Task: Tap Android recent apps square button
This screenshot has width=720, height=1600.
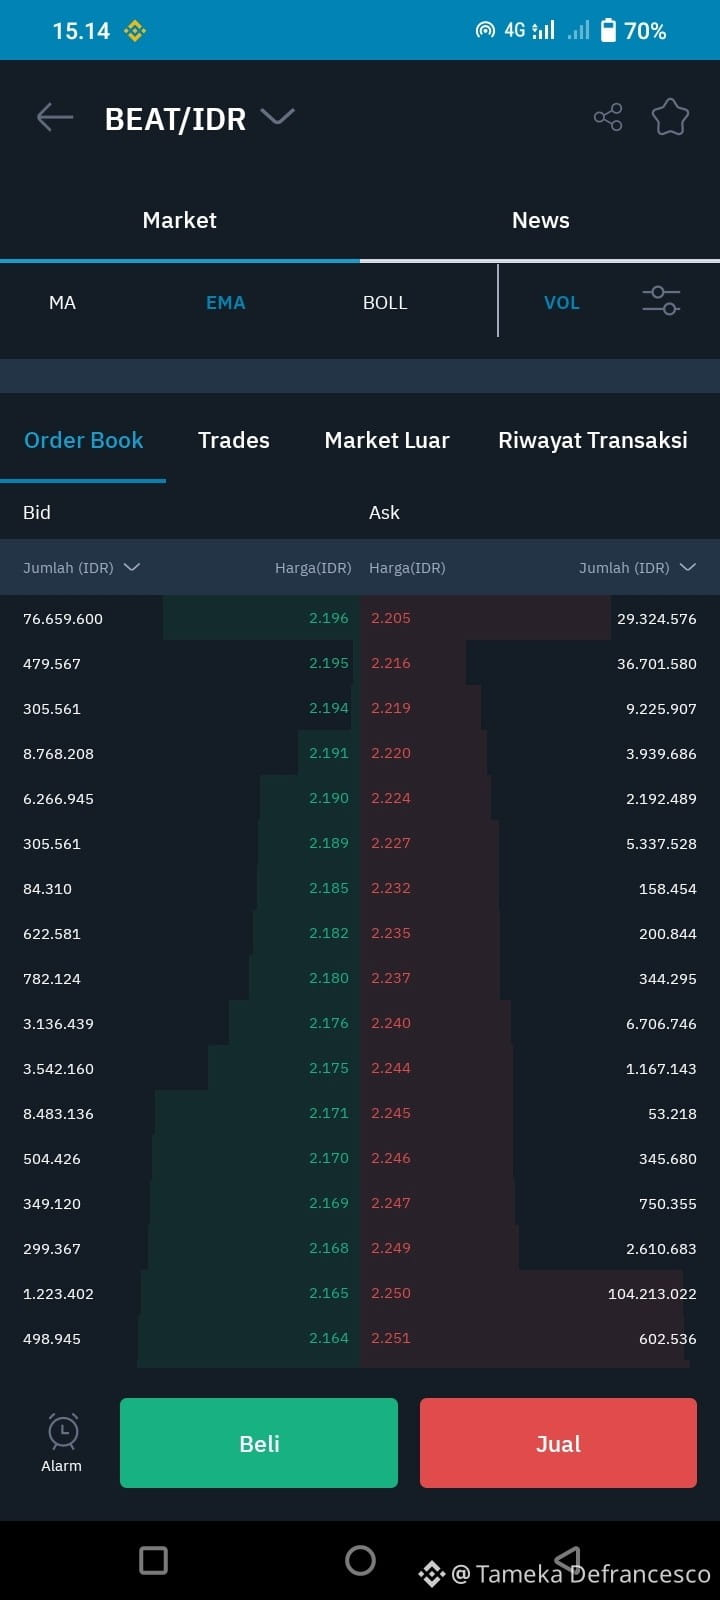Action: pyautogui.click(x=153, y=1560)
